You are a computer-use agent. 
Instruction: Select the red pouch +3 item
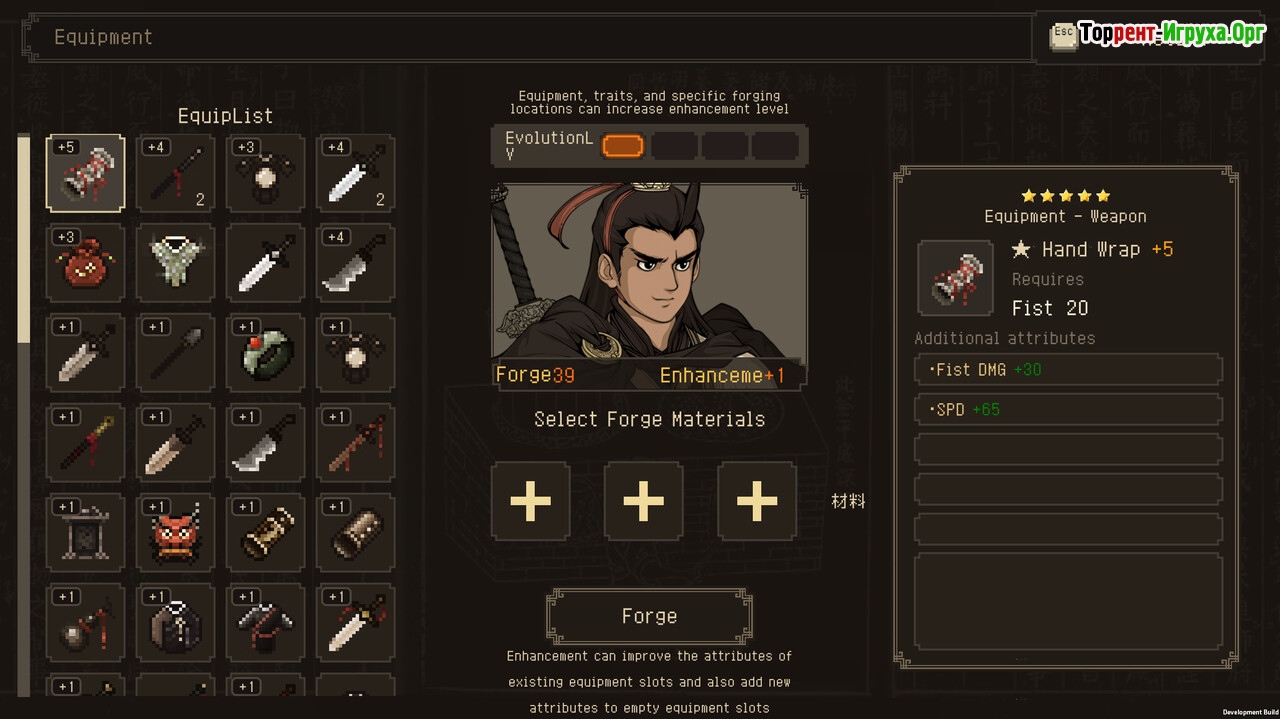[85, 263]
